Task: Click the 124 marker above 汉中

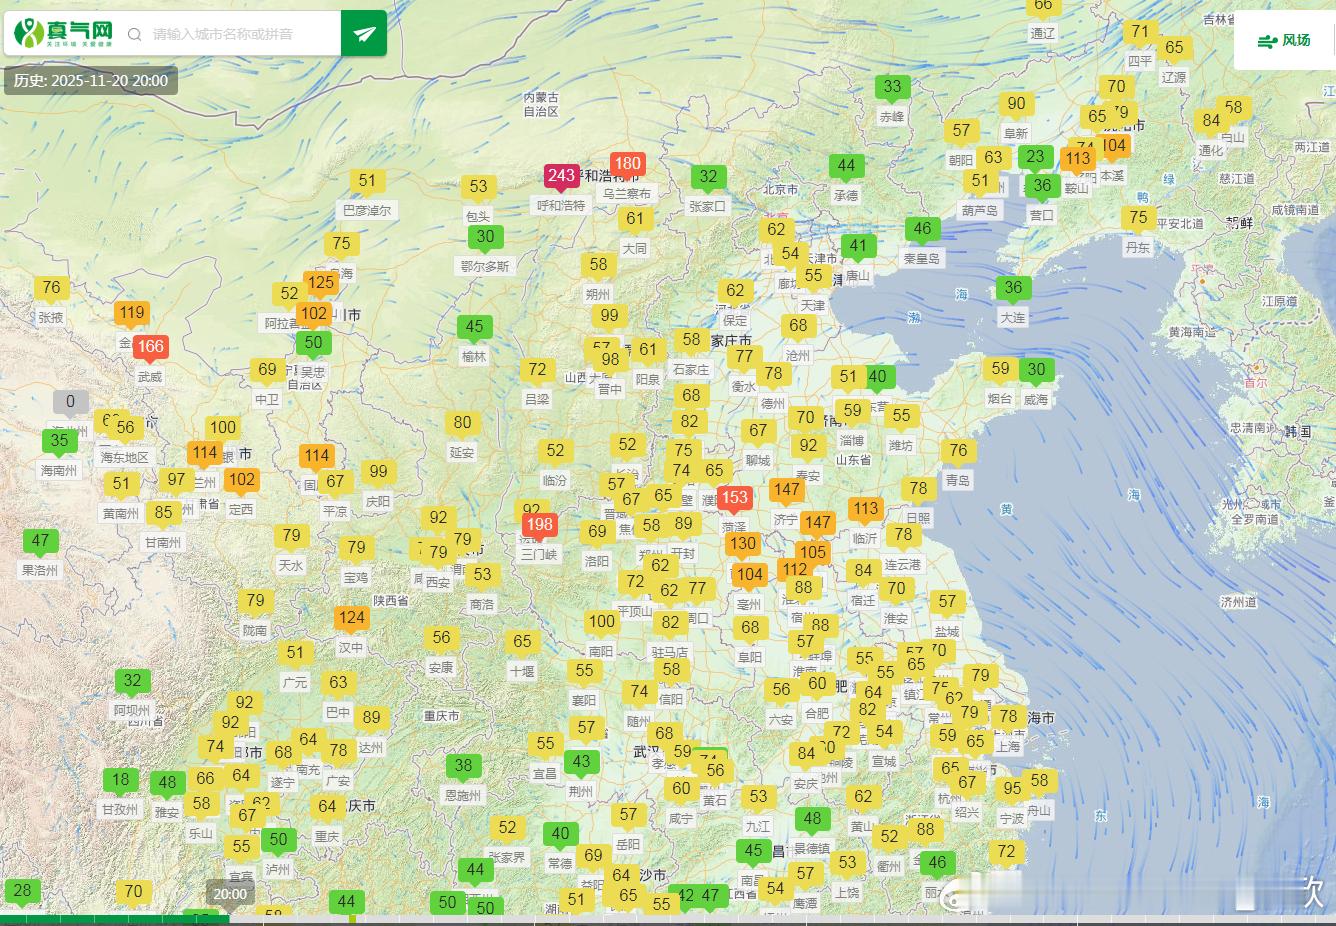Action: click(351, 618)
